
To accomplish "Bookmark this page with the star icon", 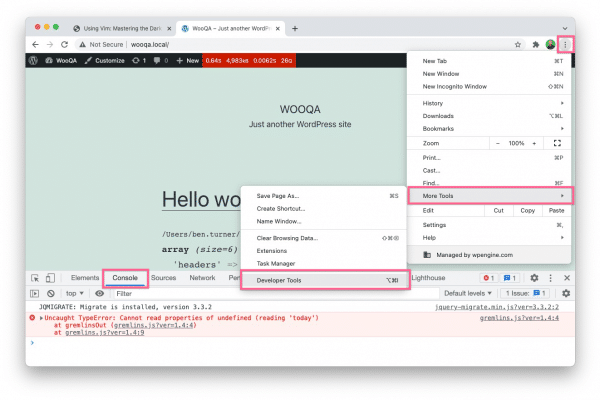I will pos(518,45).
